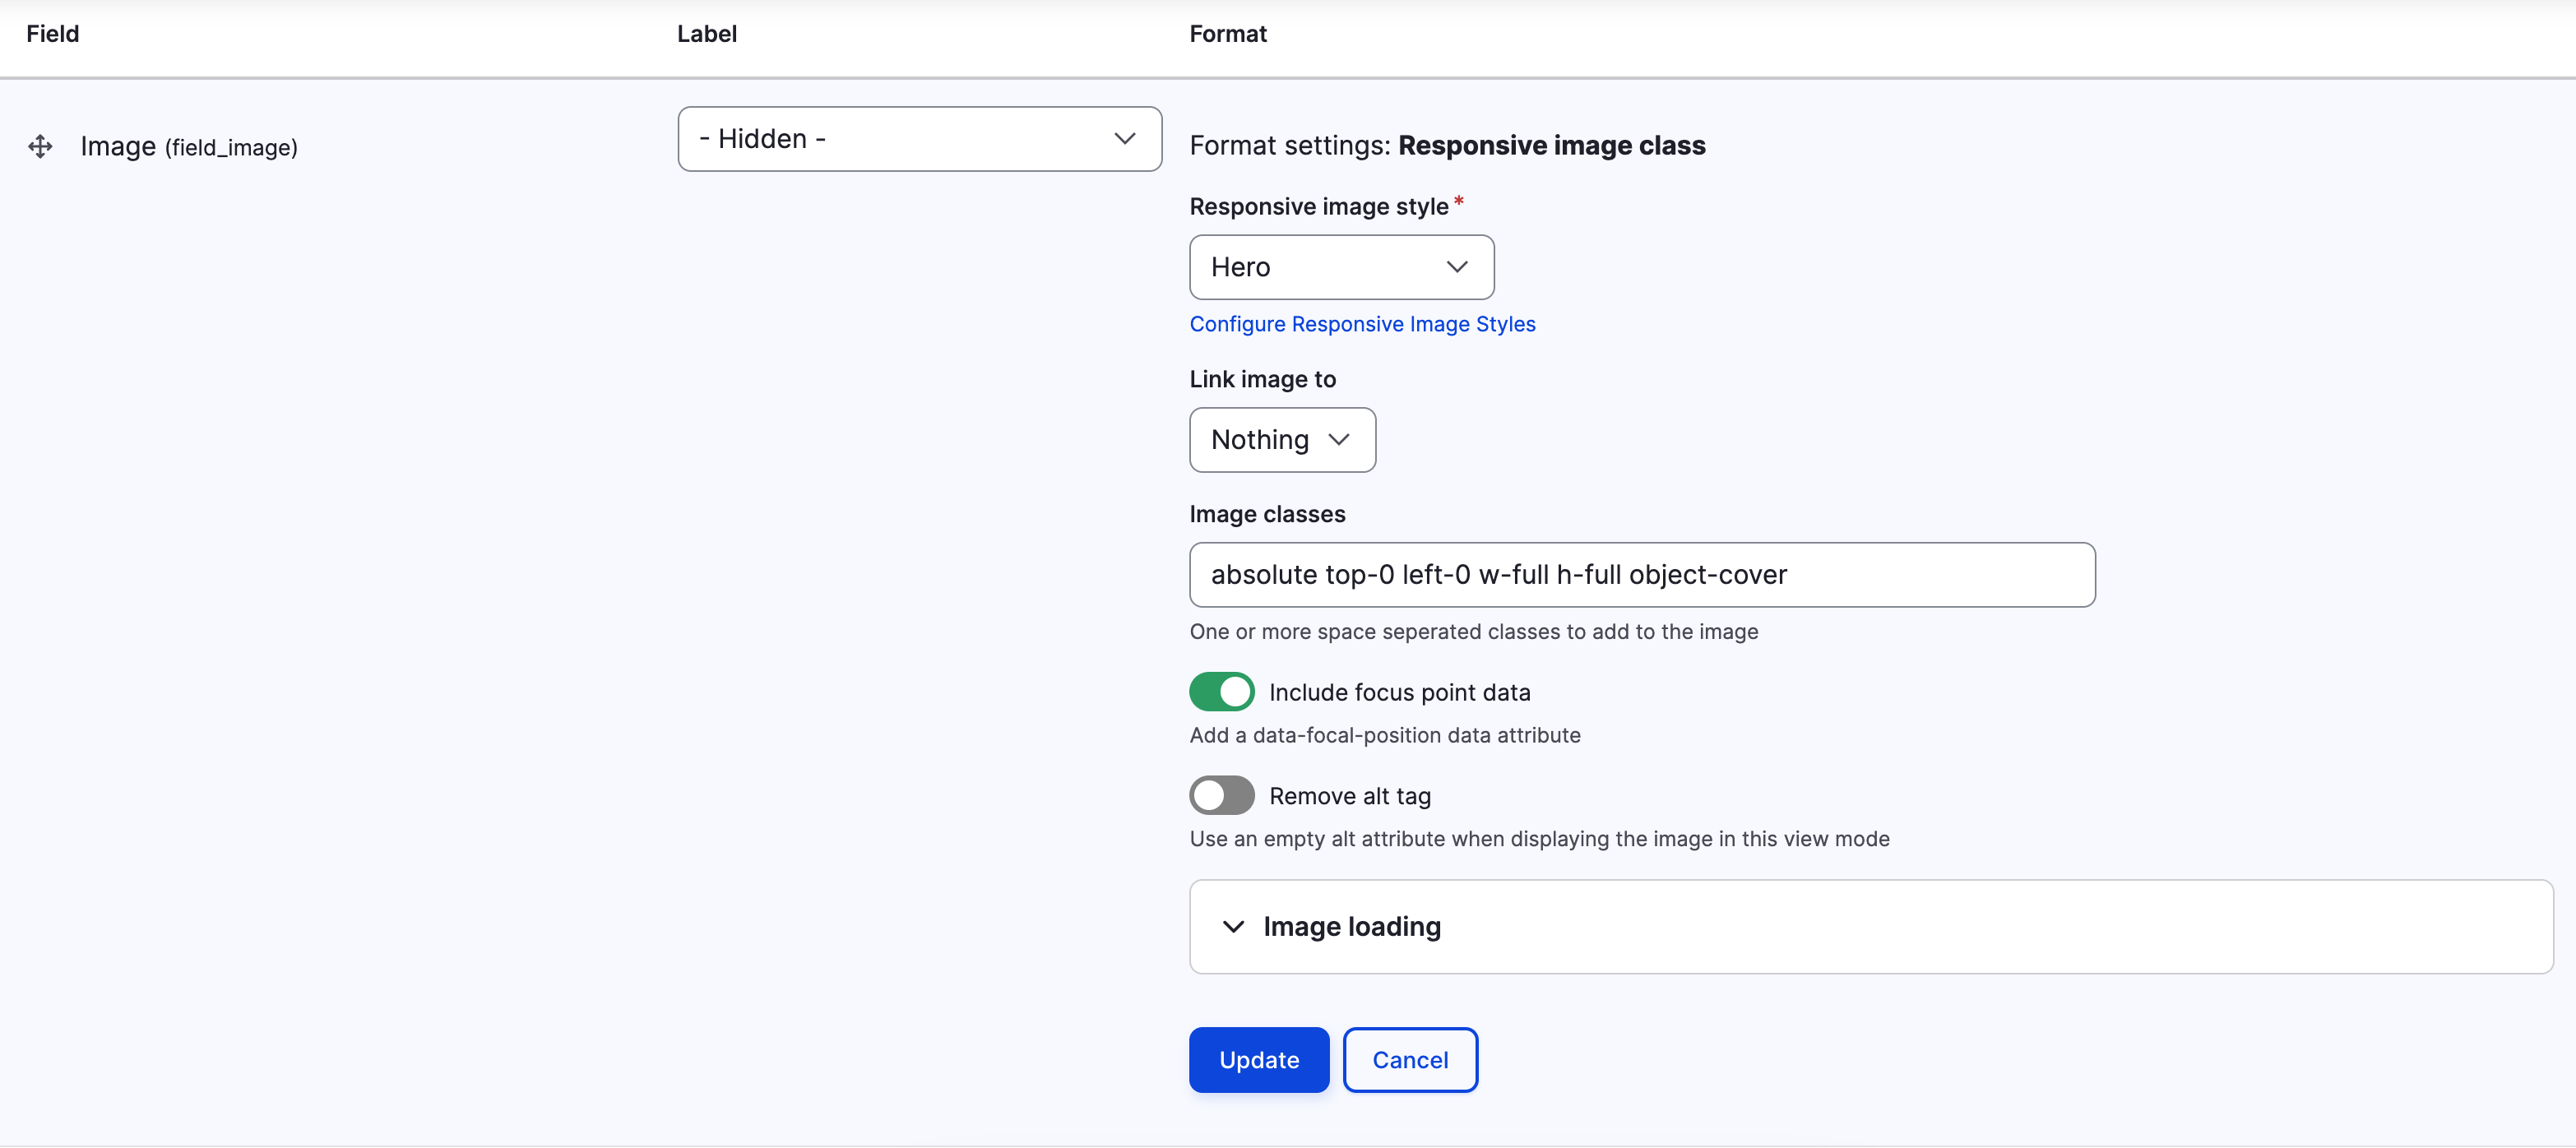Click the dropdown arrow on the Hidden label selector
This screenshot has width=2576, height=1148.
tap(1124, 139)
